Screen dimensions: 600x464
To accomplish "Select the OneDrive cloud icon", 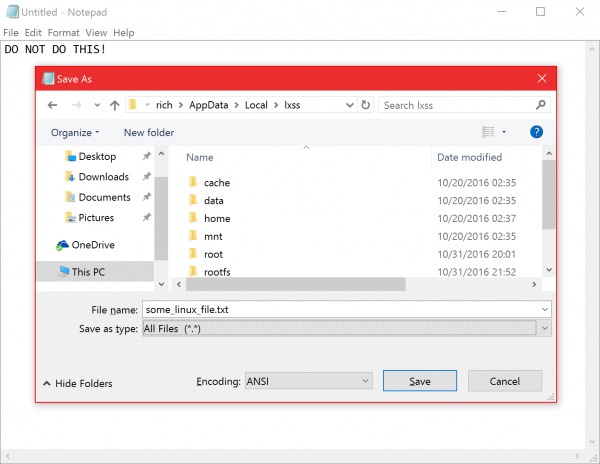I will (x=63, y=245).
